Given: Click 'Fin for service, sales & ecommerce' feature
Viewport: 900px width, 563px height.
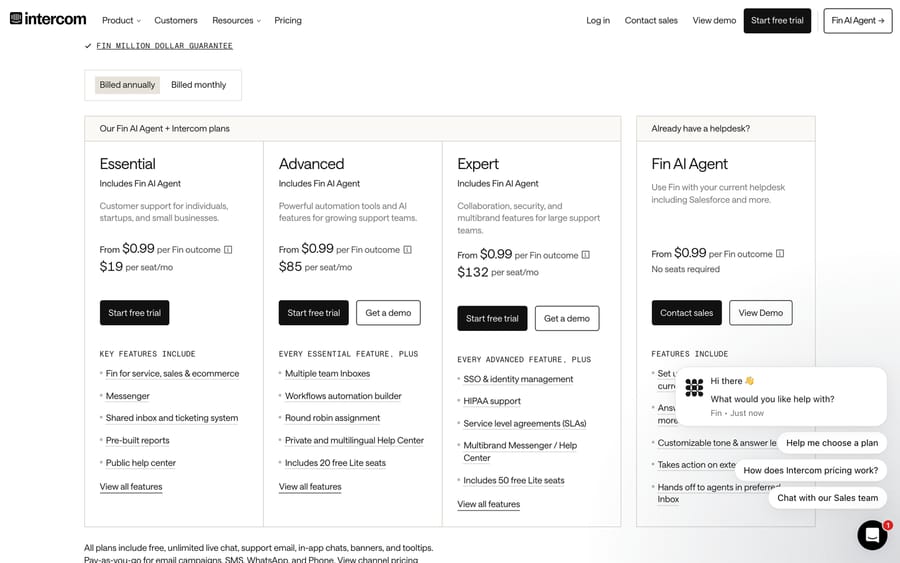Looking at the screenshot, I should point(172,374).
